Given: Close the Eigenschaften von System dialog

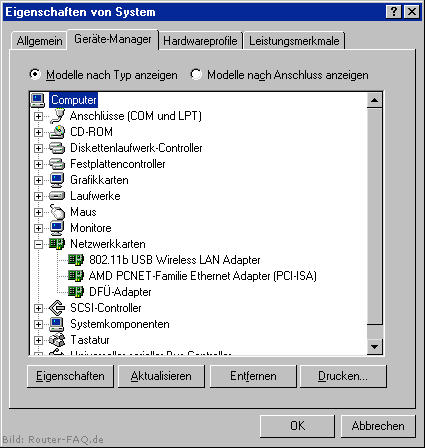Looking at the screenshot, I should 412,12.
